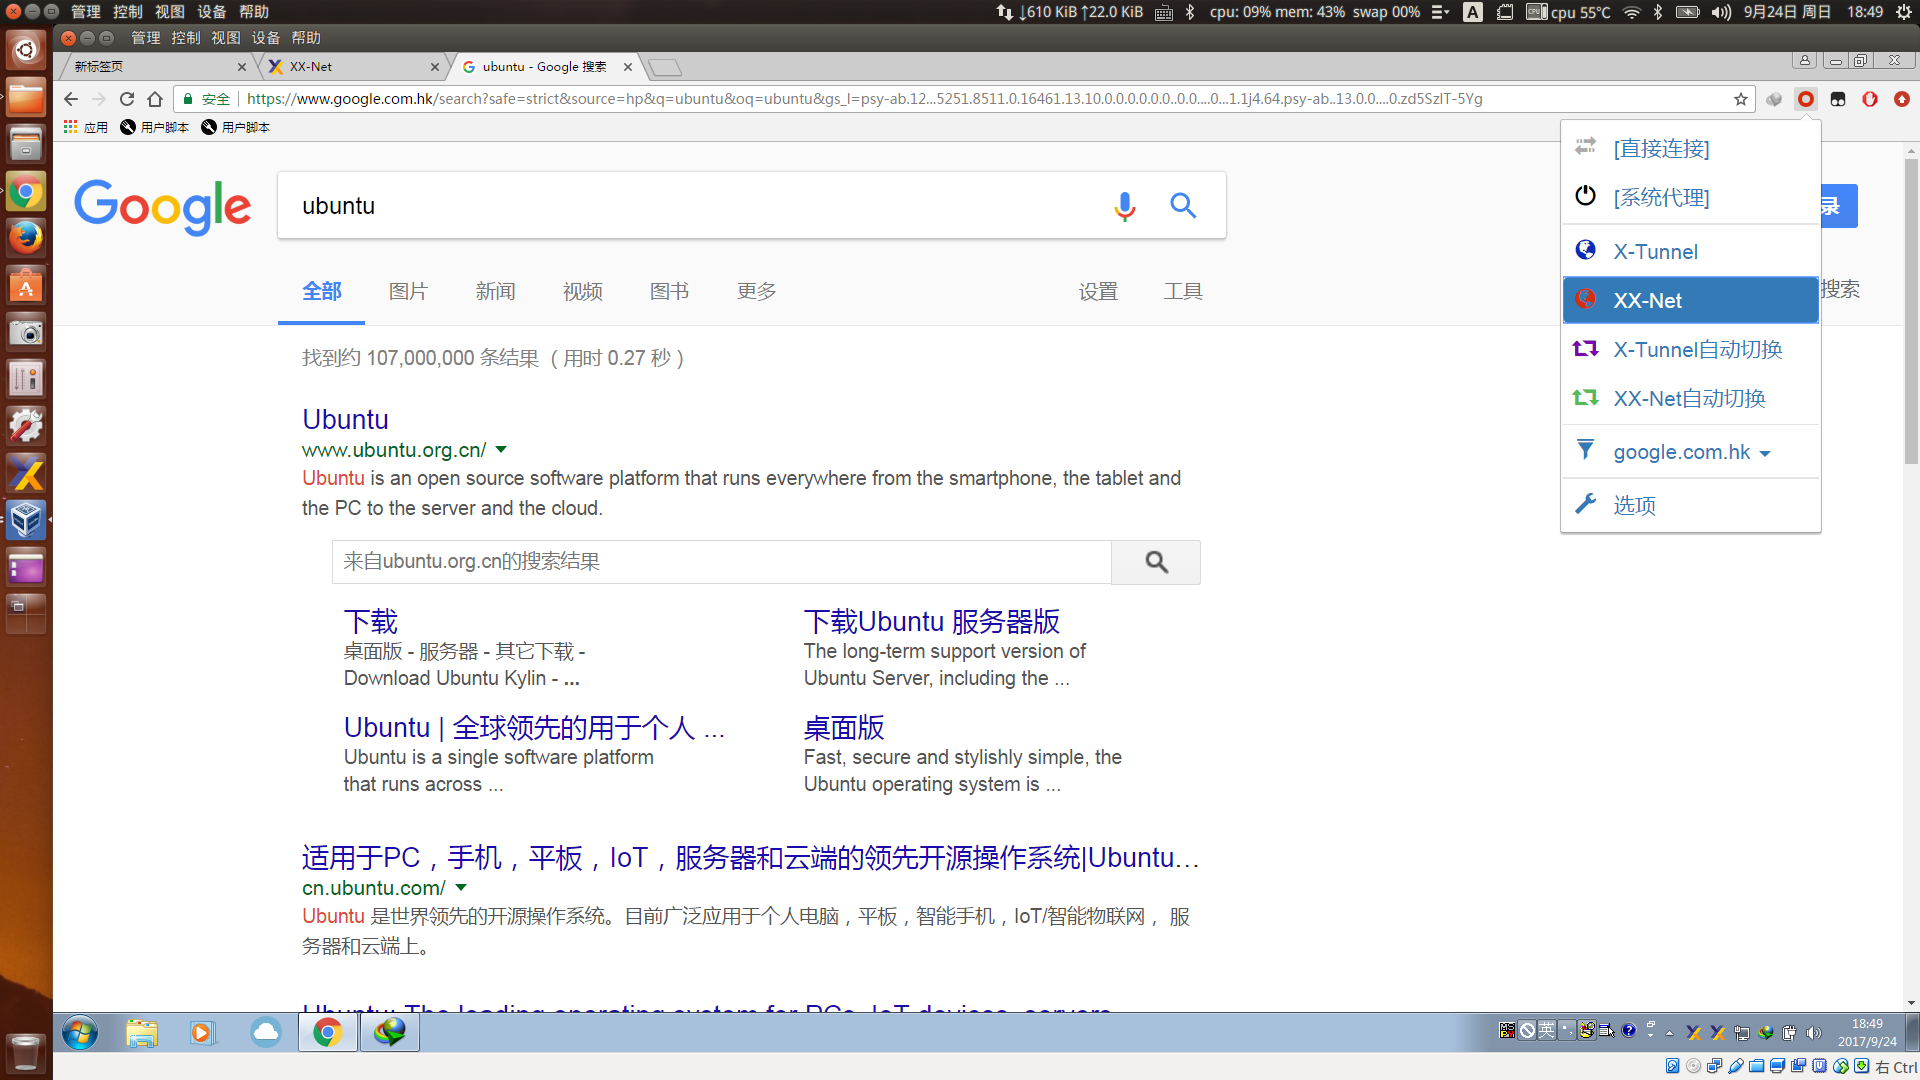Select the 新闻 news search tab

(495, 292)
